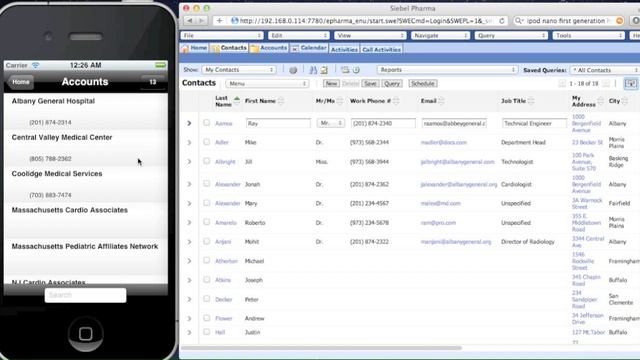Click the New button
Image resolution: width=640 pixels, height=360 pixels.
(x=331, y=84)
